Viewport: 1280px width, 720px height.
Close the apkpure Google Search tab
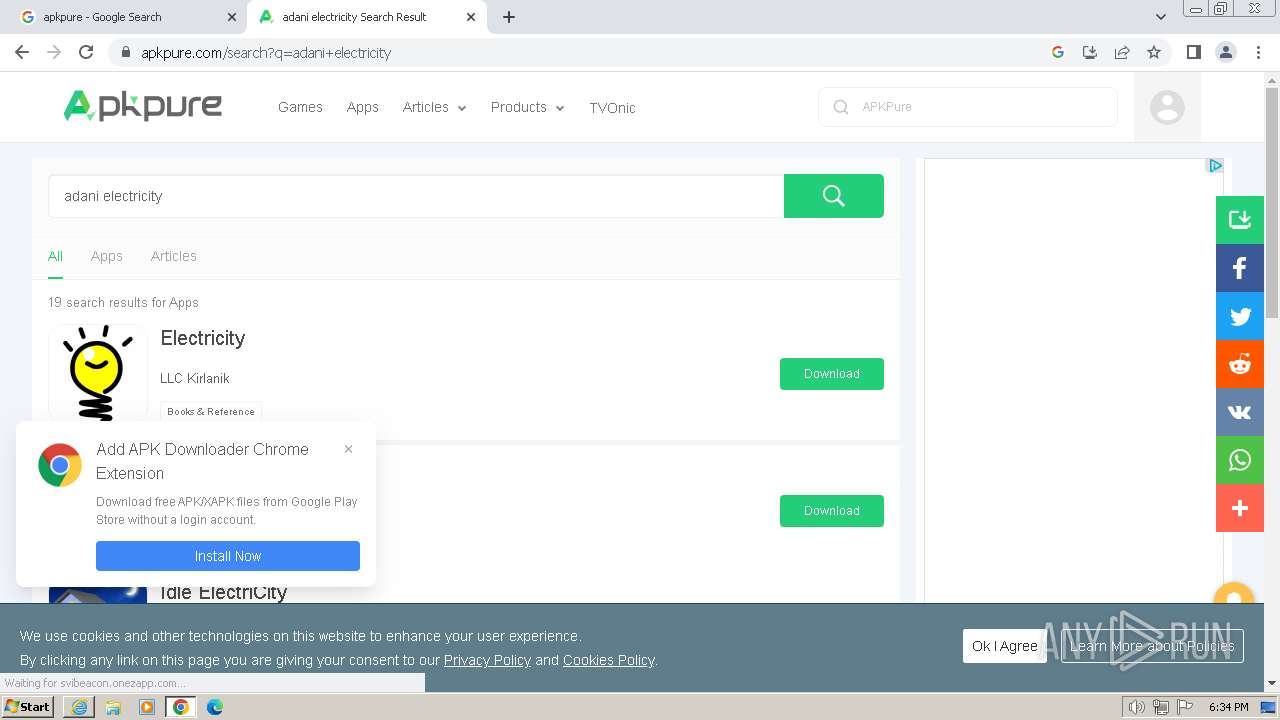[x=232, y=17]
